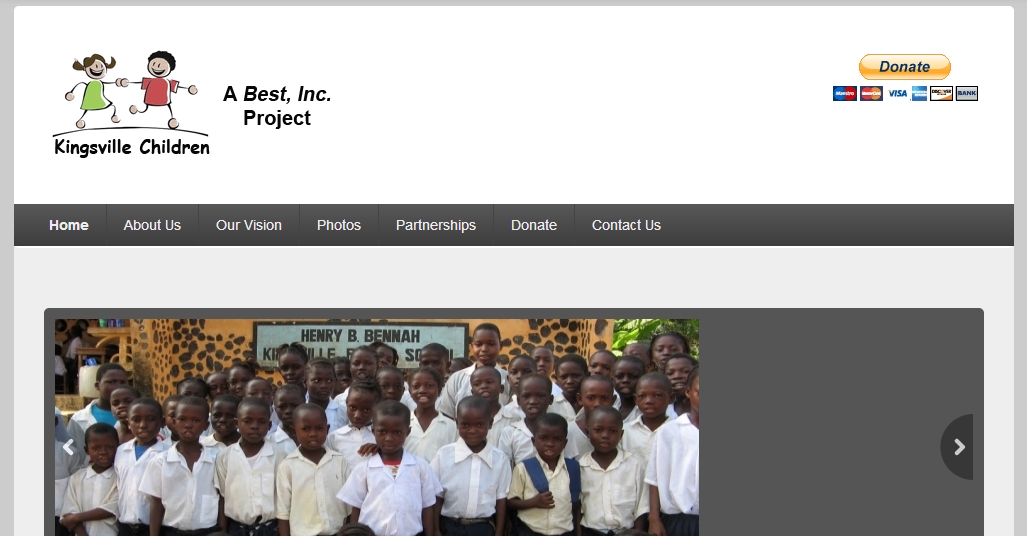
Task: Go to the Our Vision page
Action: click(x=249, y=225)
